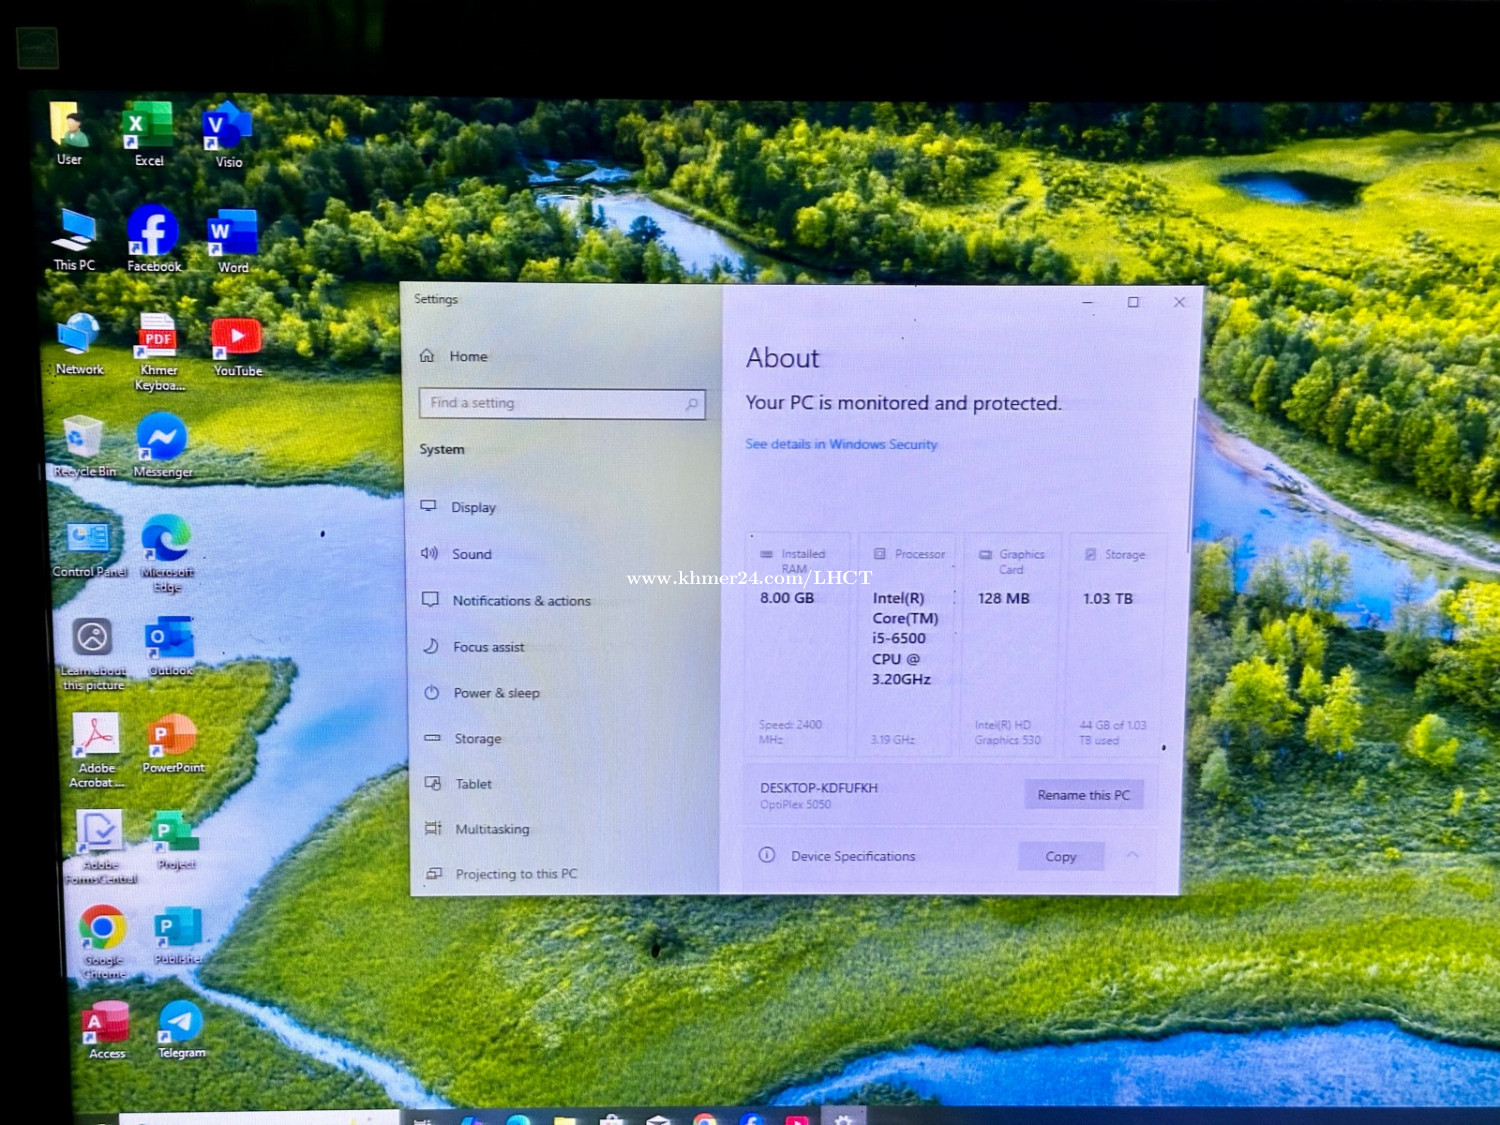Open Telegram desktop icon

181,1024
